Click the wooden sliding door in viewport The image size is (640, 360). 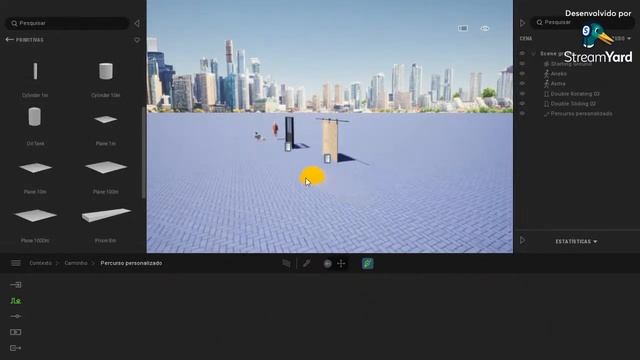331,139
